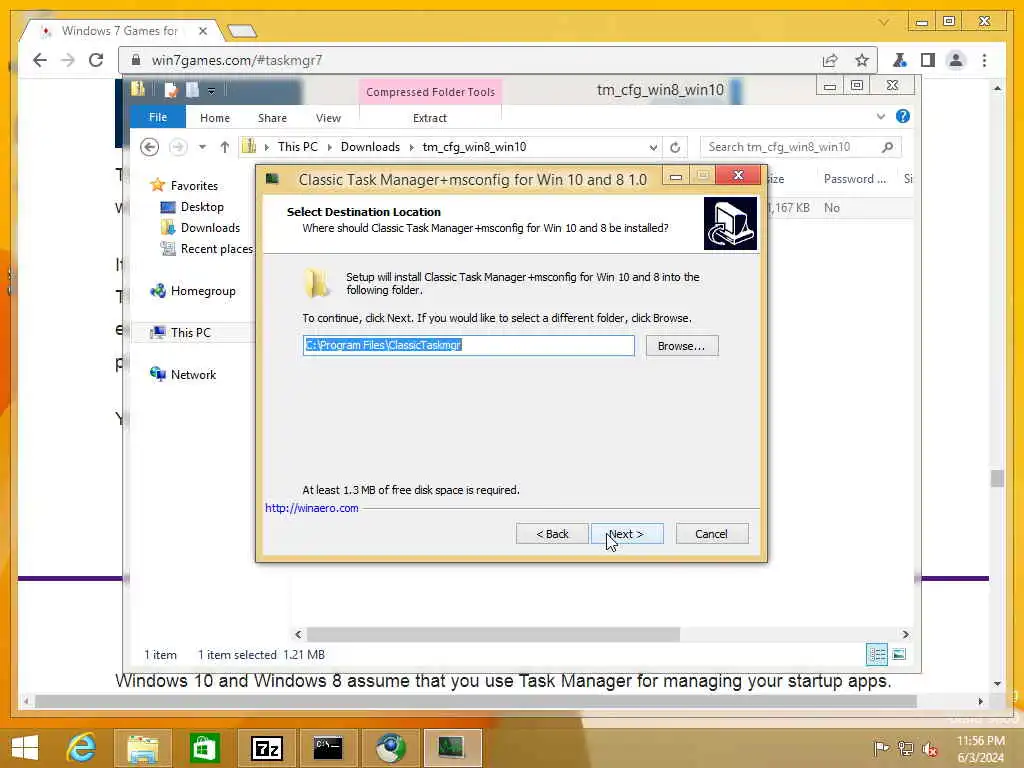Image resolution: width=1024 pixels, height=768 pixels.
Task: Go forward in Explorer navigation
Action: pyautogui.click(x=178, y=147)
